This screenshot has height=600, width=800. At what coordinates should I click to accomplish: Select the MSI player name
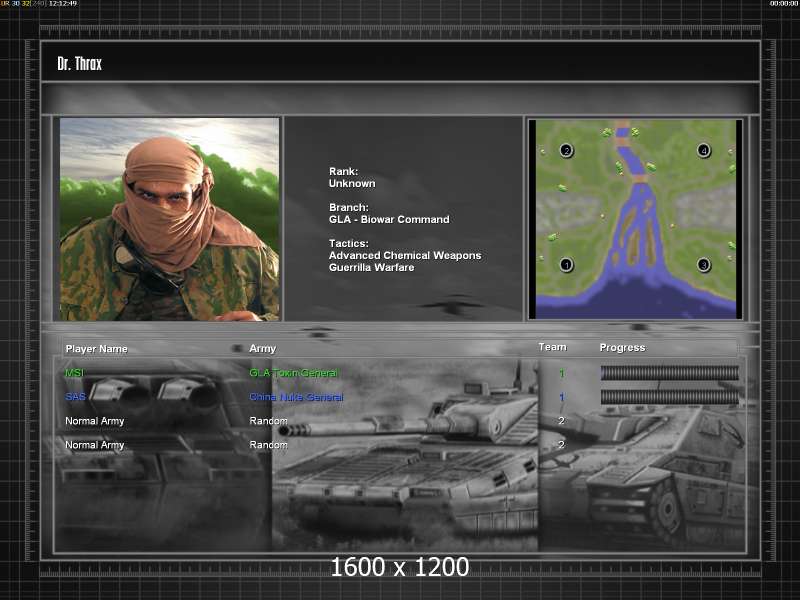(74, 373)
